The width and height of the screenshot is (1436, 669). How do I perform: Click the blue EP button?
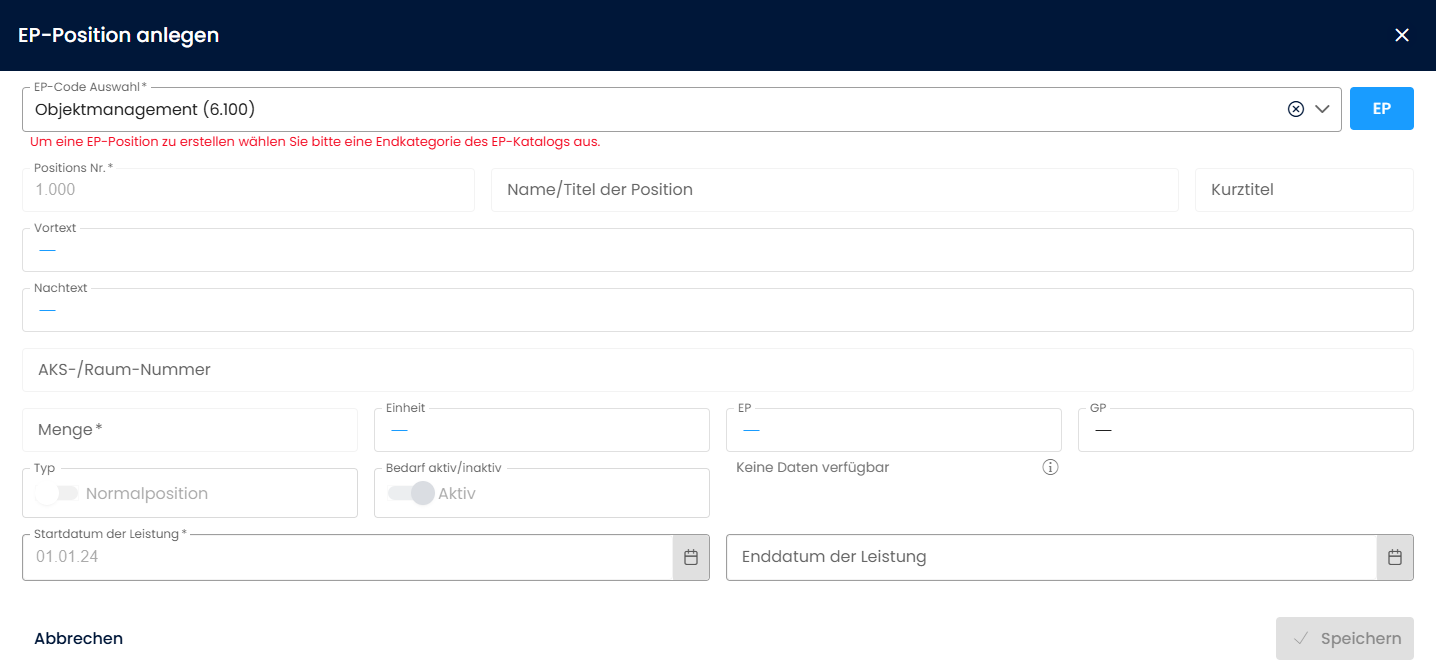click(x=1381, y=109)
